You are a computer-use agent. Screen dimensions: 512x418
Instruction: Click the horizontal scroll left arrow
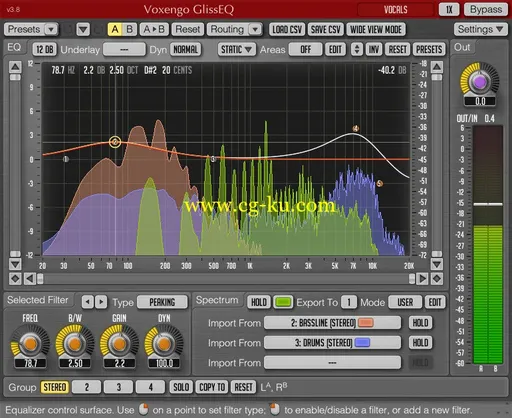30,279
